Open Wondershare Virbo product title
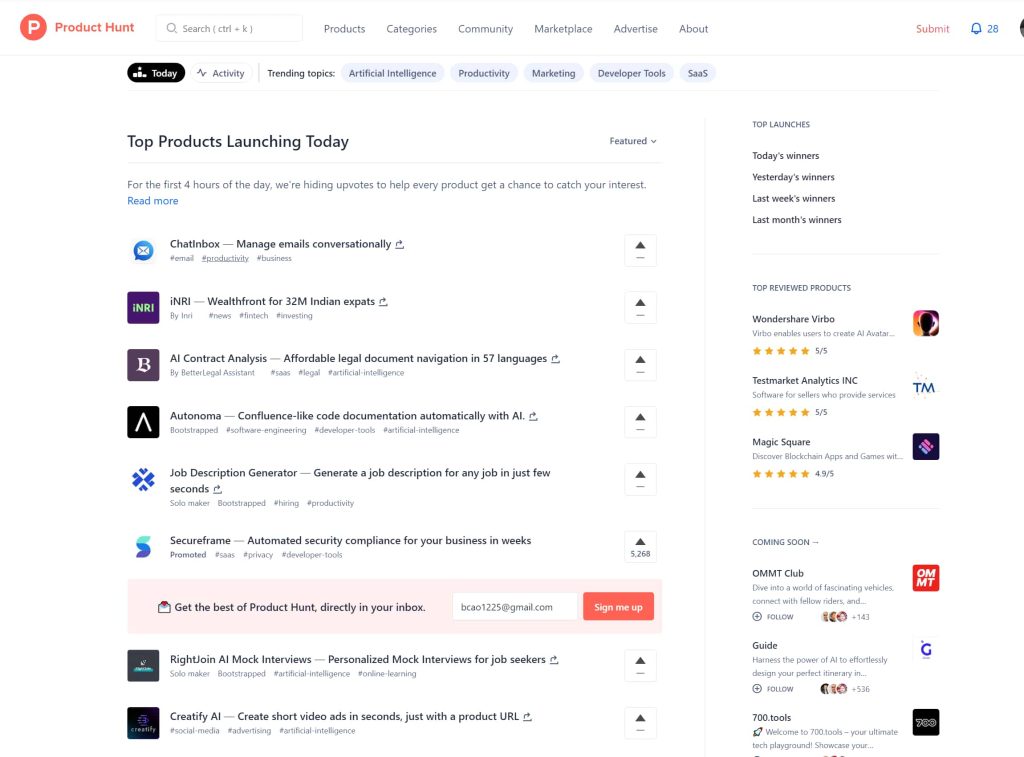Screen dimensions: 1024x757 [793, 319]
